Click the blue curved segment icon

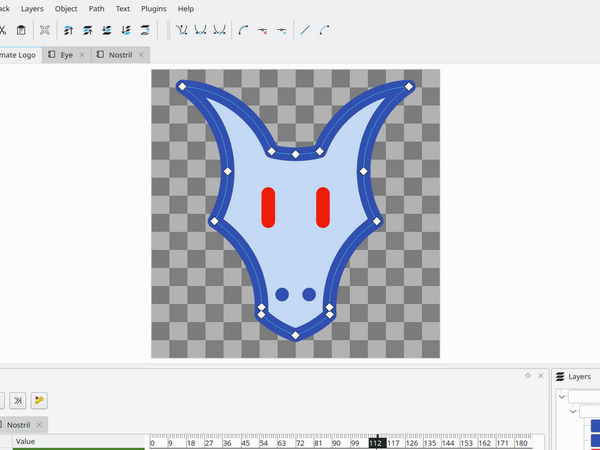(x=324, y=30)
